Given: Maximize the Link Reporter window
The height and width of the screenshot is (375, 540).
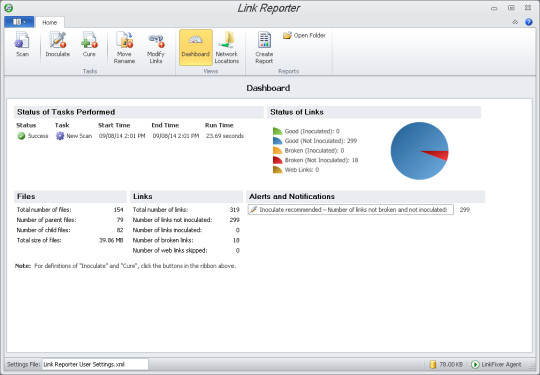Looking at the screenshot, I should pos(511,8).
